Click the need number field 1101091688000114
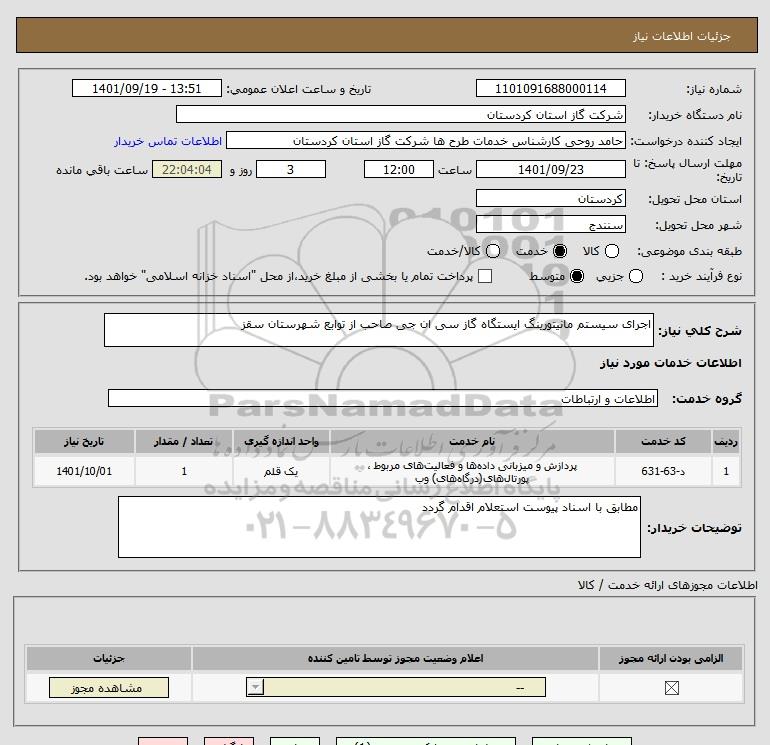 point(550,88)
